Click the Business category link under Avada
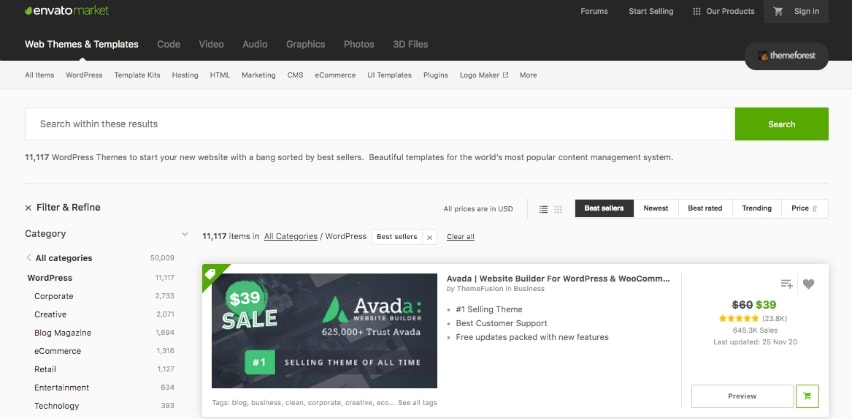The height and width of the screenshot is (419, 852). pyautogui.click(x=528, y=289)
